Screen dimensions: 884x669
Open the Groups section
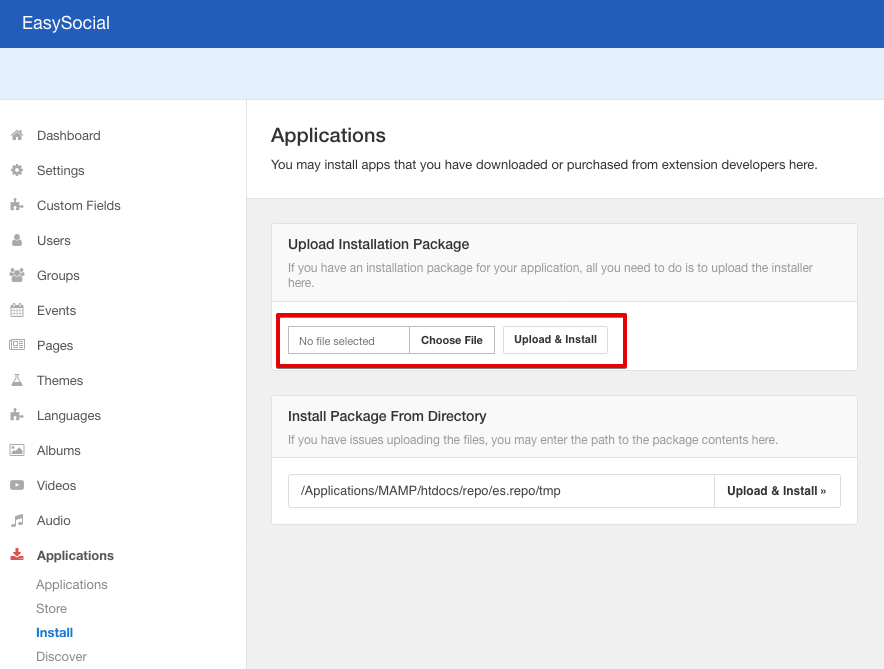pyautogui.click(x=58, y=275)
